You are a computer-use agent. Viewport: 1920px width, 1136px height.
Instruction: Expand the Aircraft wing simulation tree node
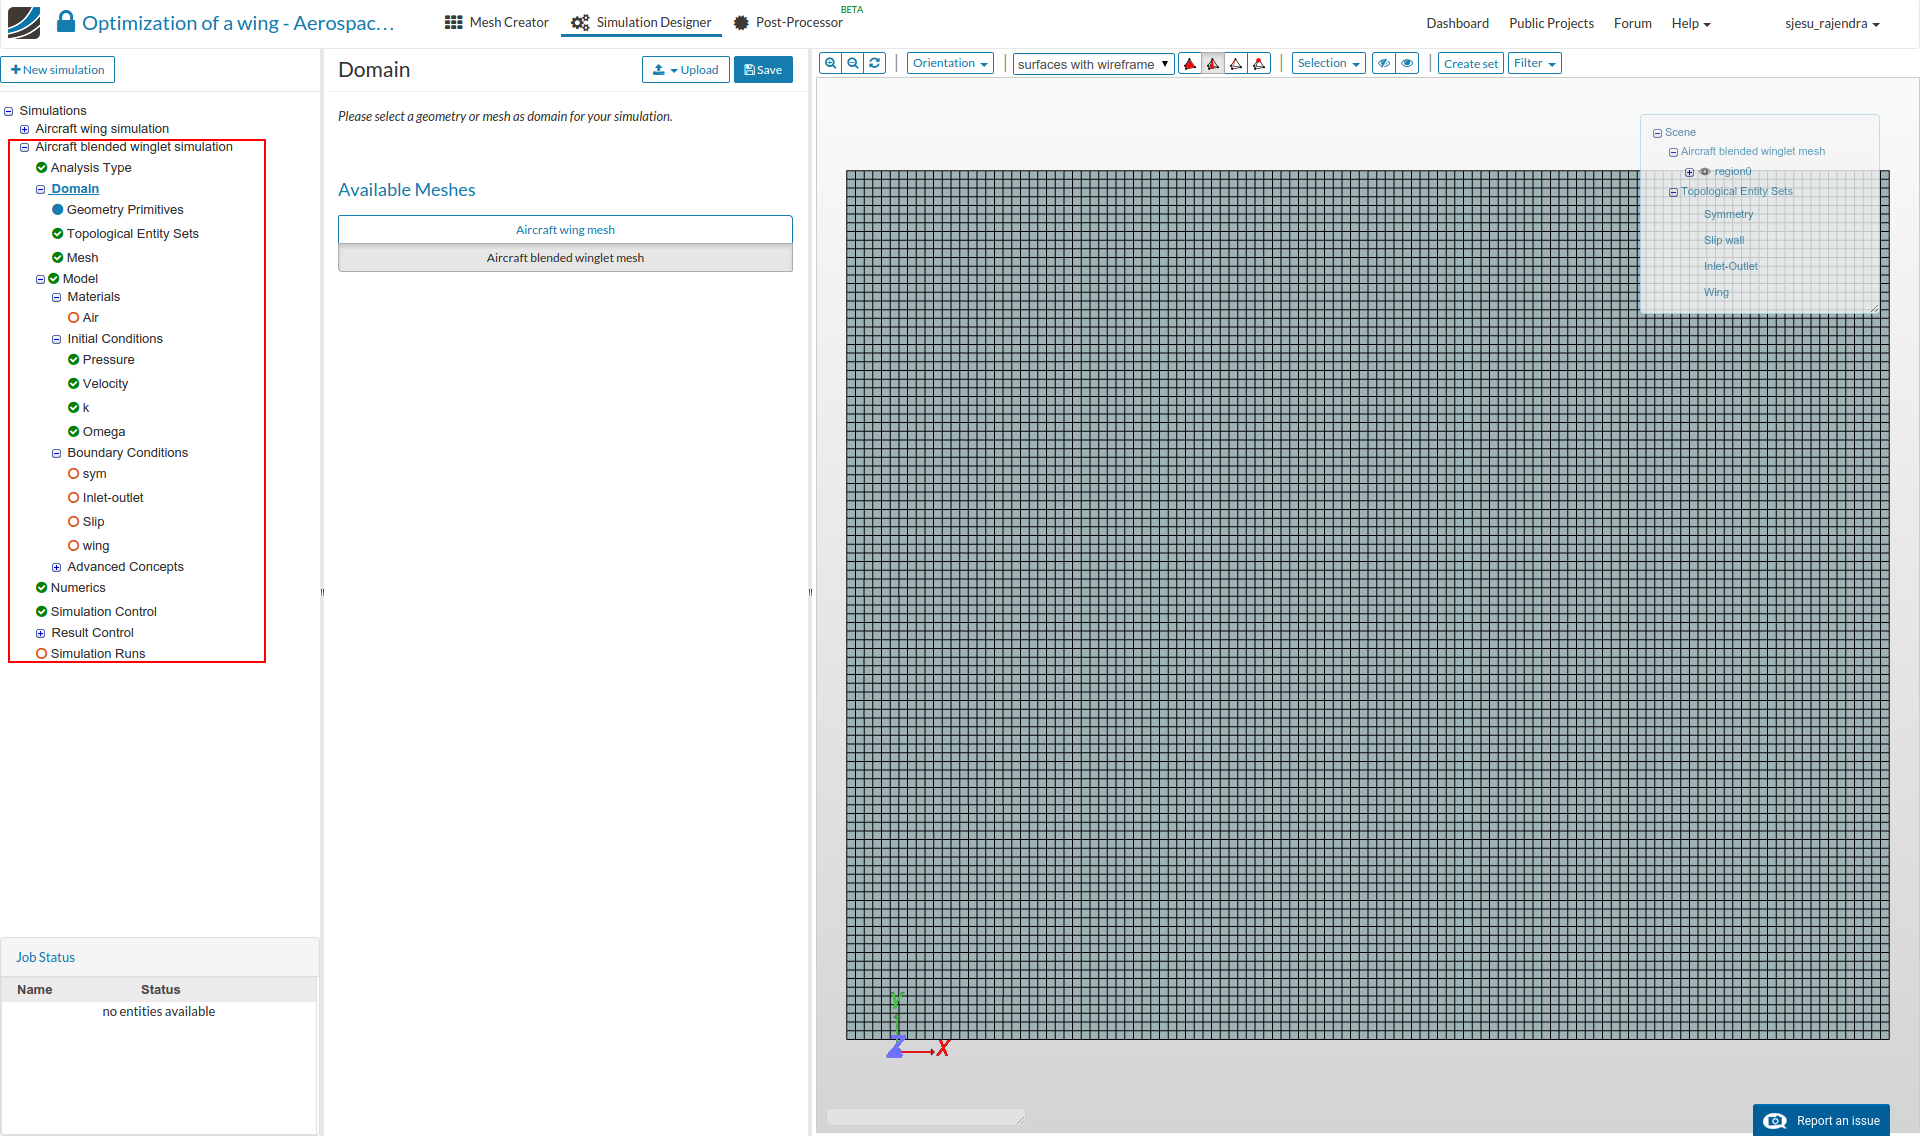(25, 129)
